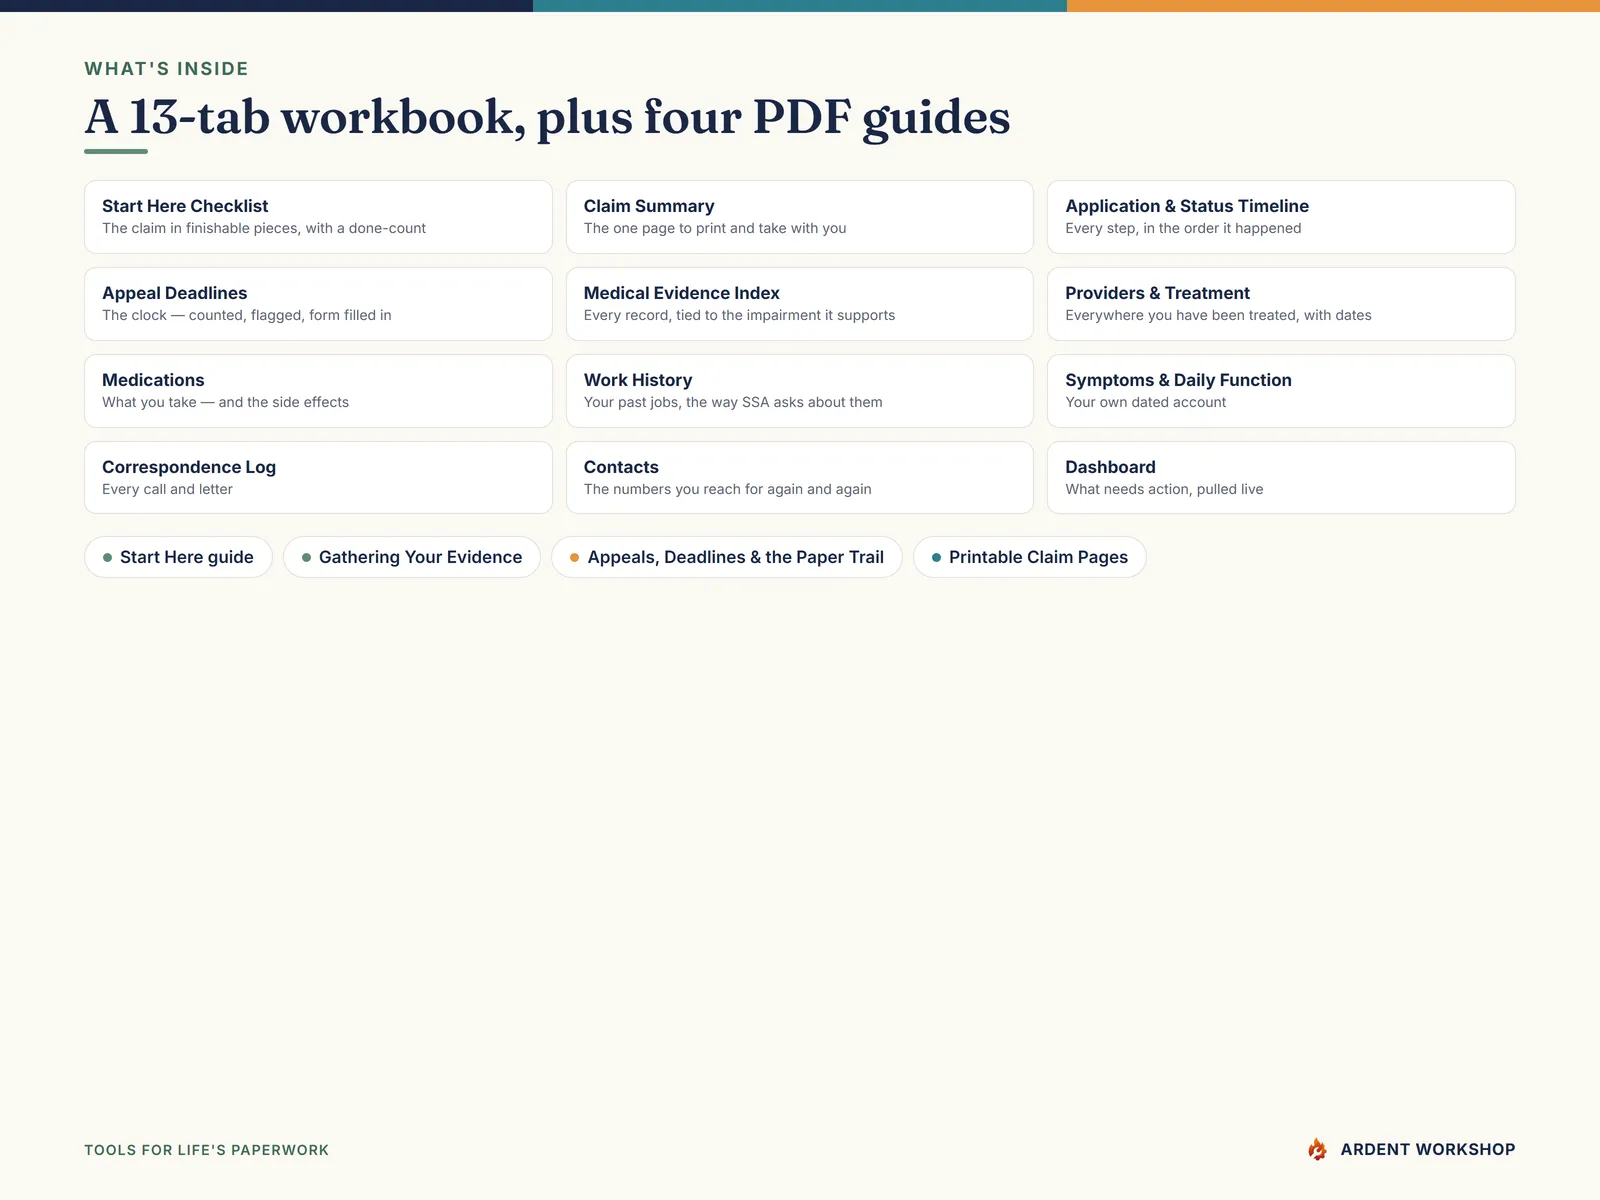Open the Start Here Checklist card
Screen dimensions: 1600x1200
pyautogui.click(x=318, y=217)
